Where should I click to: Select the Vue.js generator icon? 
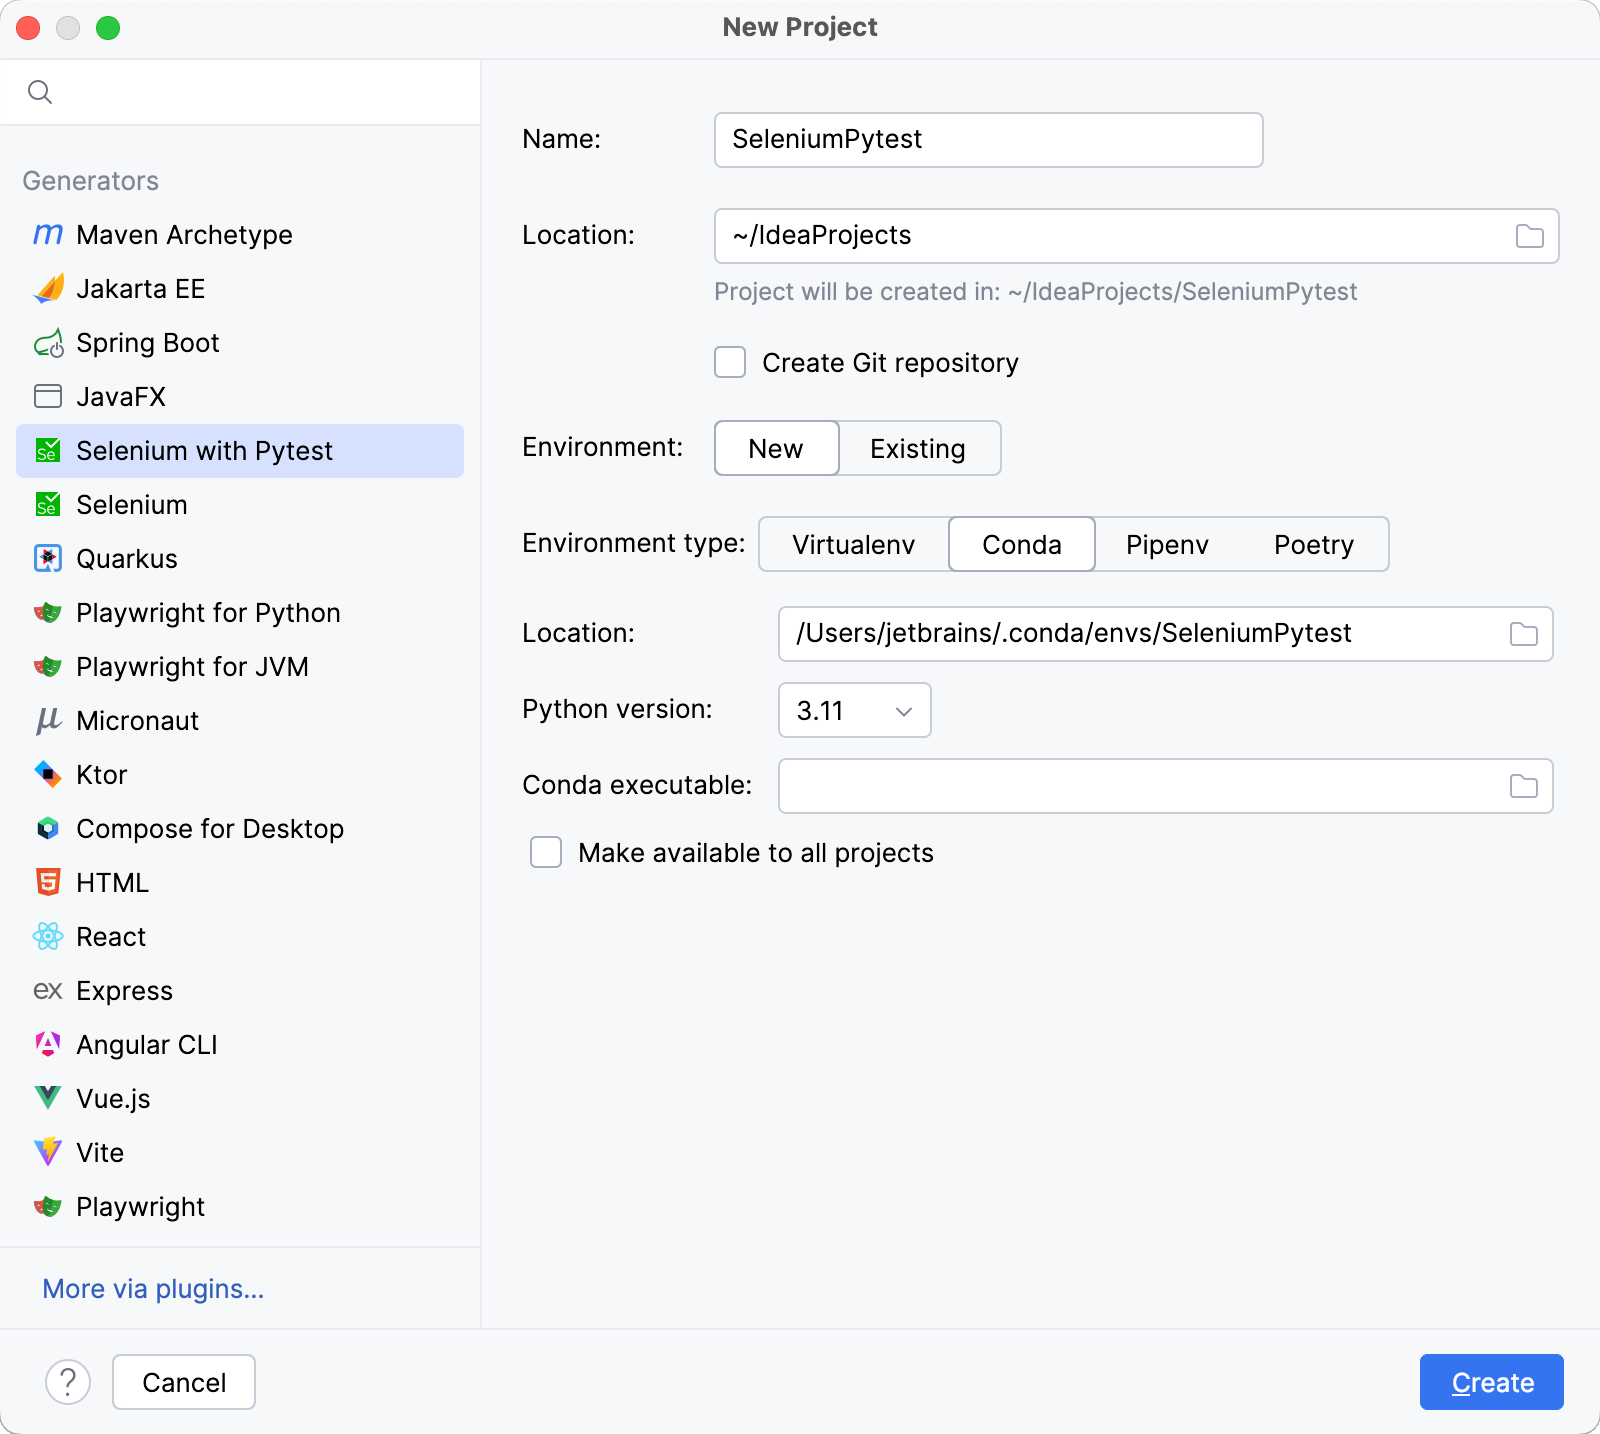(47, 1098)
